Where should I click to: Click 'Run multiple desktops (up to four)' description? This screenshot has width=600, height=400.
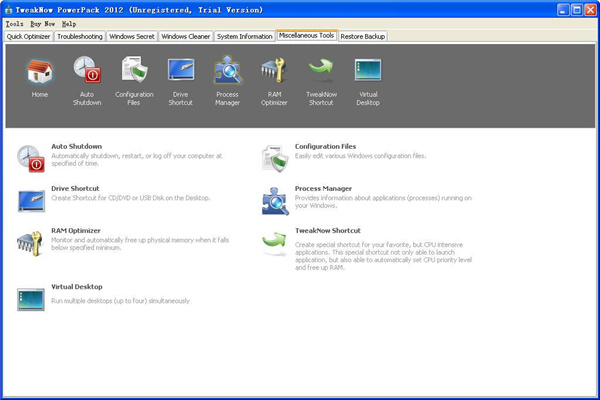pos(121,301)
